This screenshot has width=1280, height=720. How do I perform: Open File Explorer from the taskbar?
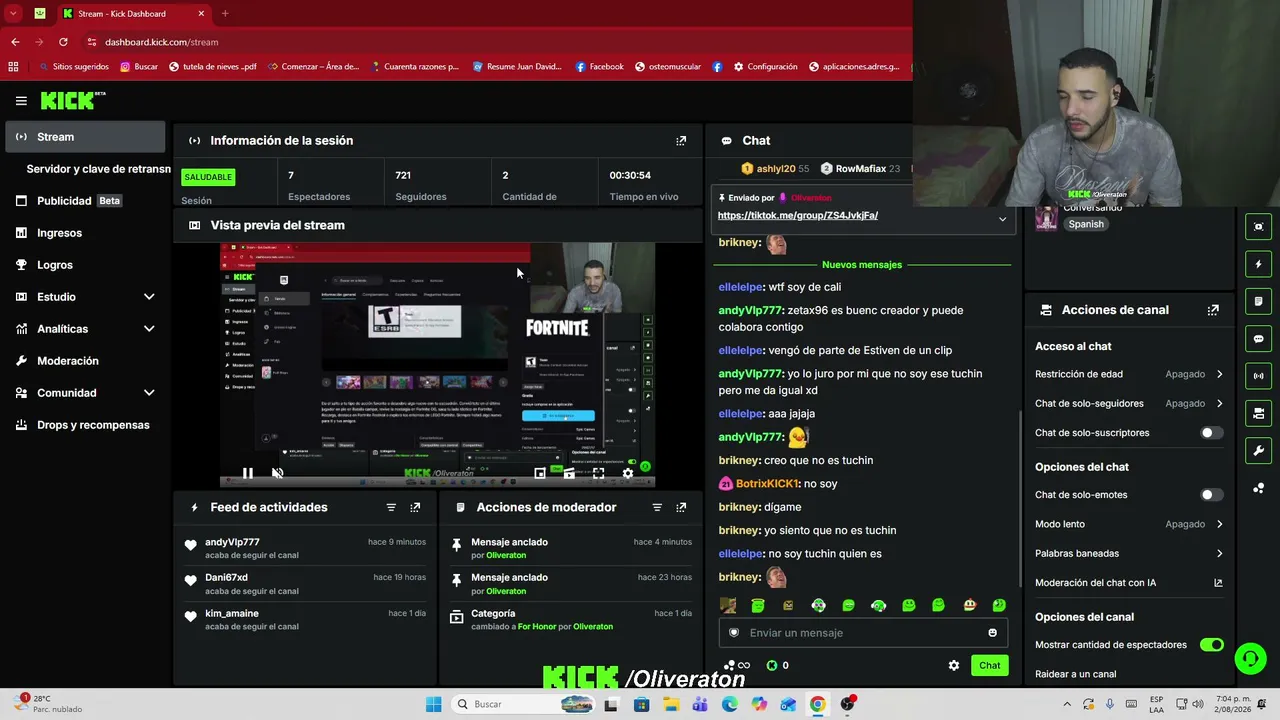click(671, 704)
